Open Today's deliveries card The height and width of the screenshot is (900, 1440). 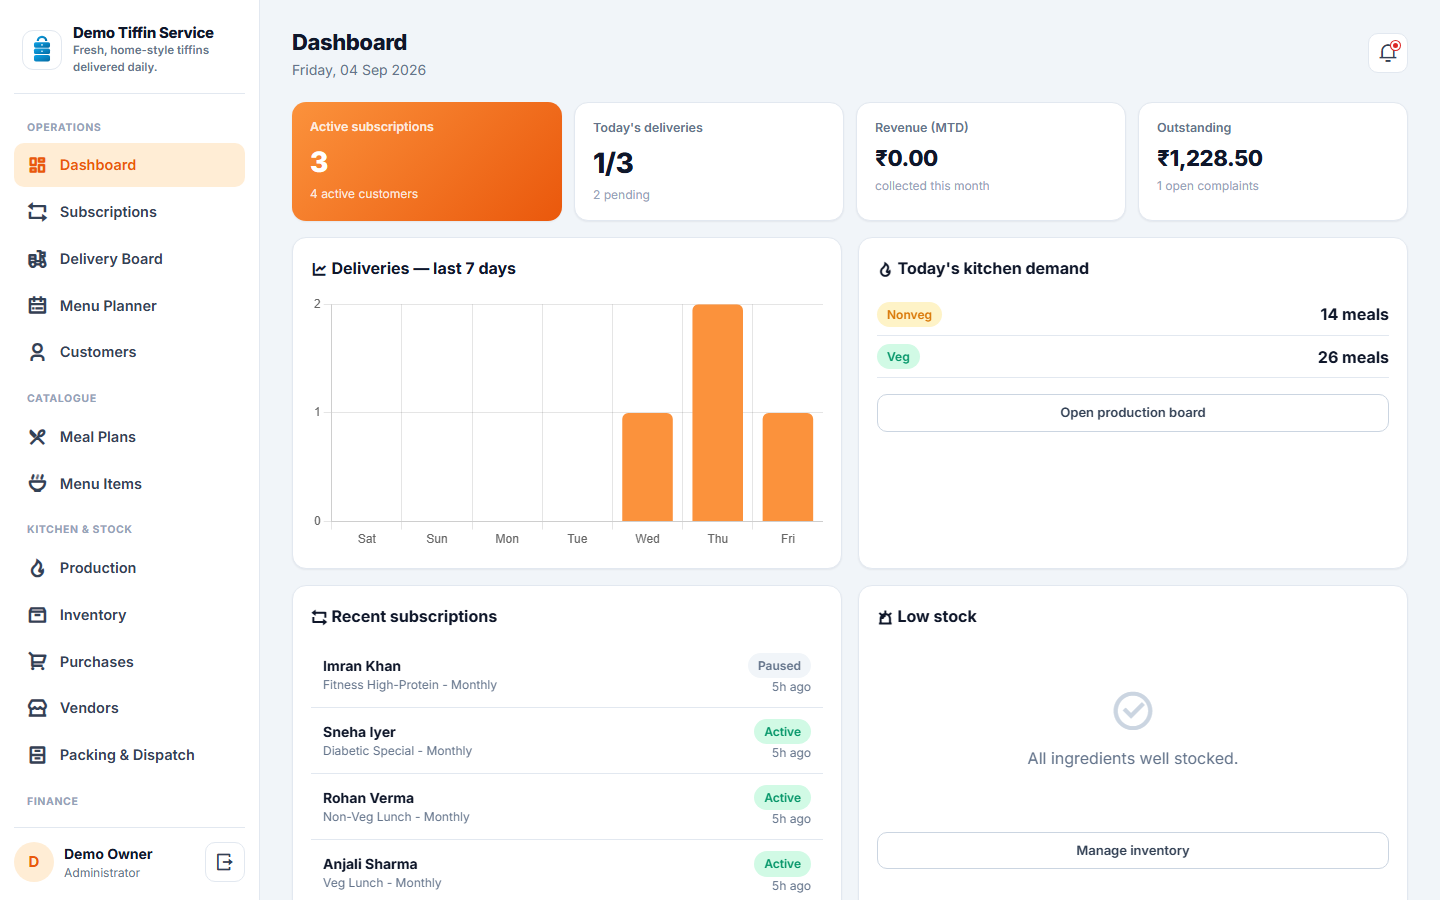click(709, 161)
